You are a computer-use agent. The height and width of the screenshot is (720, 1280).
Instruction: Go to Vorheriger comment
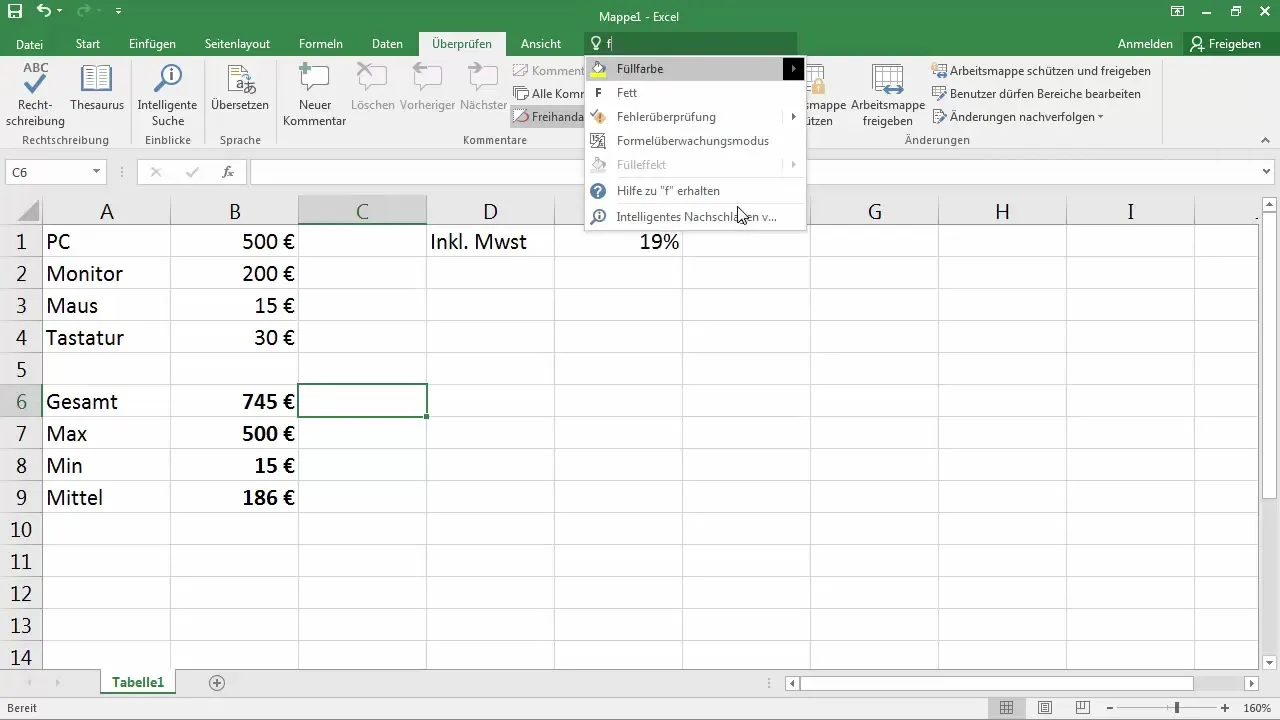pos(428,87)
